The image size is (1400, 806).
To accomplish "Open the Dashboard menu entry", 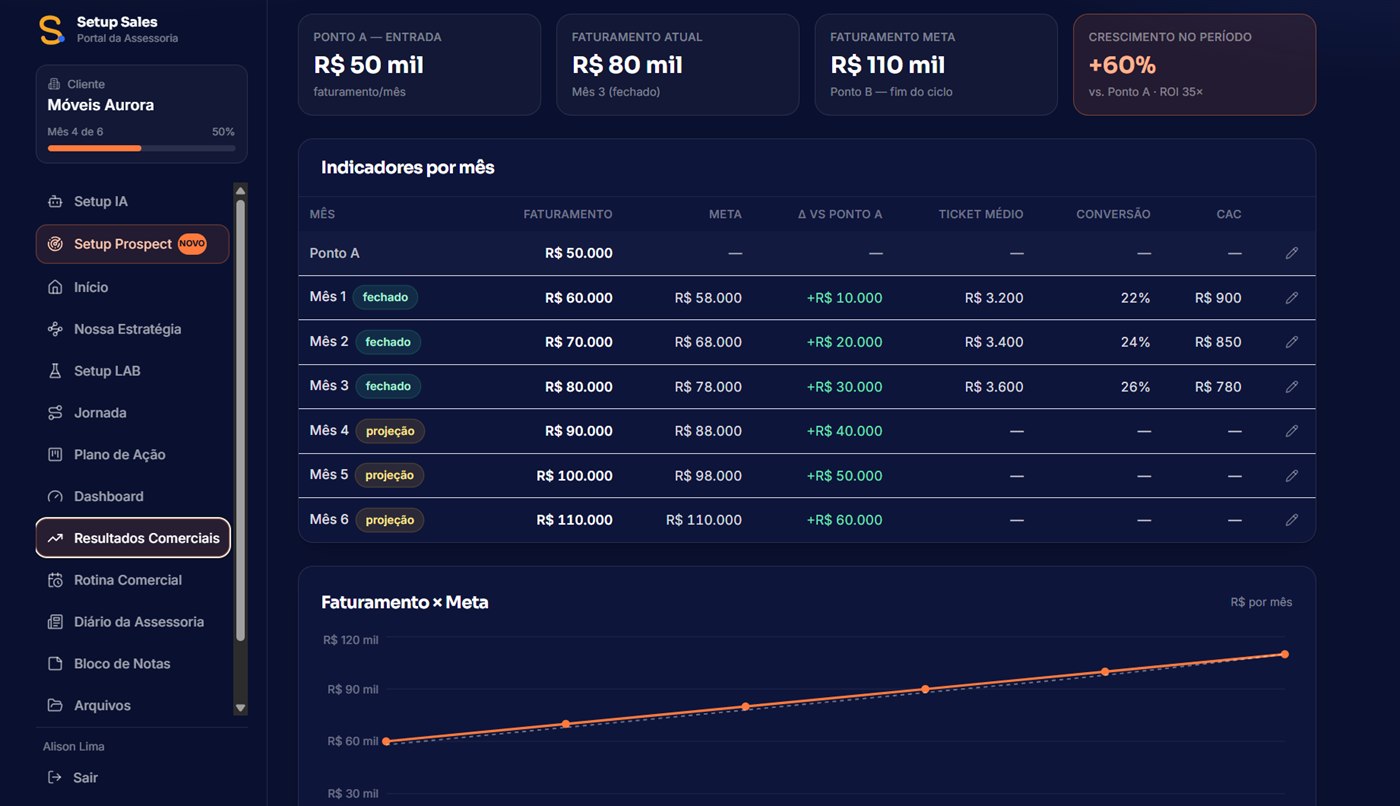I will pos(132,497).
